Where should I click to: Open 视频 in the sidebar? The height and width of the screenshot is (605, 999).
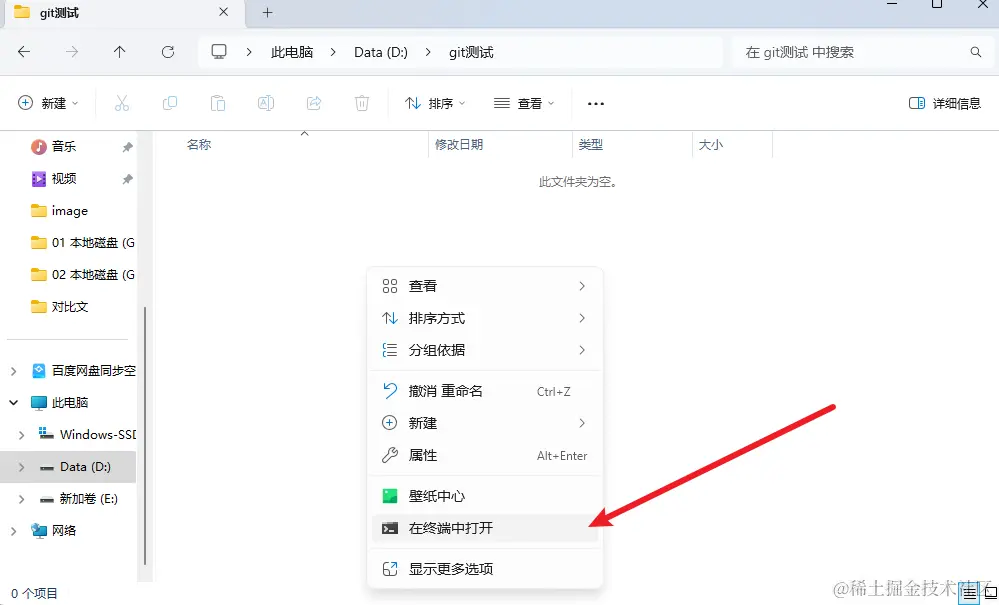click(x=64, y=179)
